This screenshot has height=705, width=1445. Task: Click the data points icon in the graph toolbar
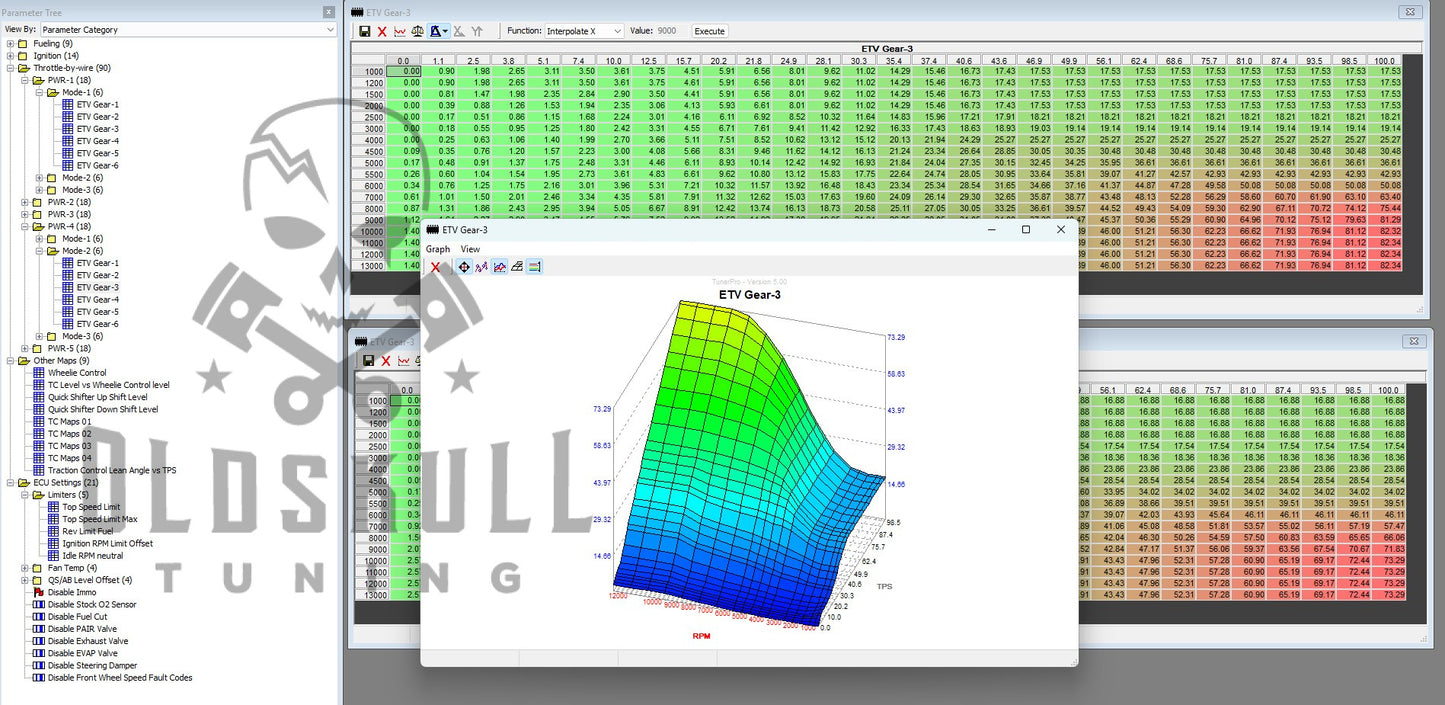[481, 267]
